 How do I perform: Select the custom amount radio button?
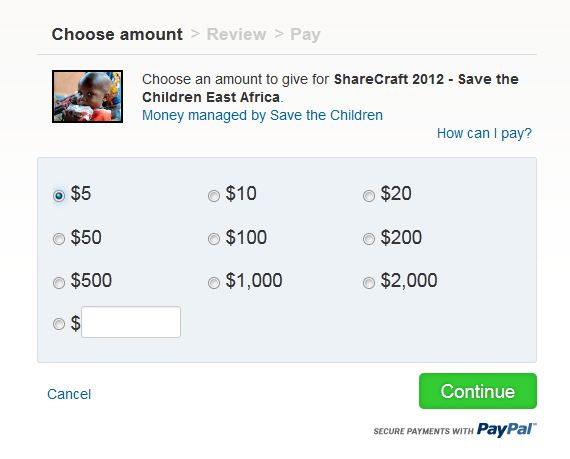pos(59,323)
